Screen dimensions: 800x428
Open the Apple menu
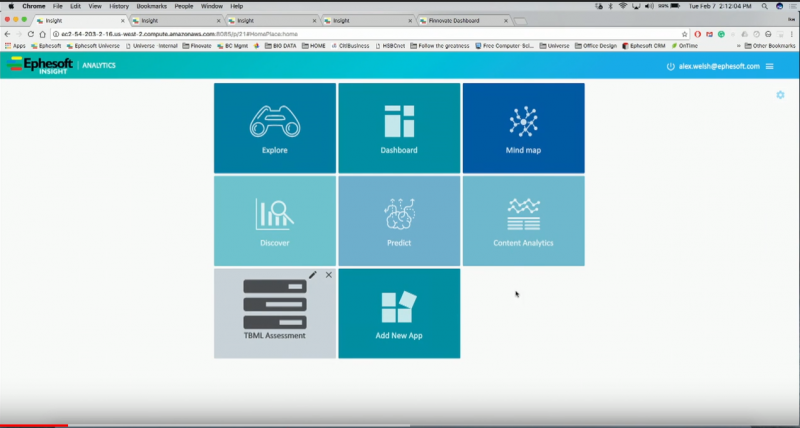point(11,6)
